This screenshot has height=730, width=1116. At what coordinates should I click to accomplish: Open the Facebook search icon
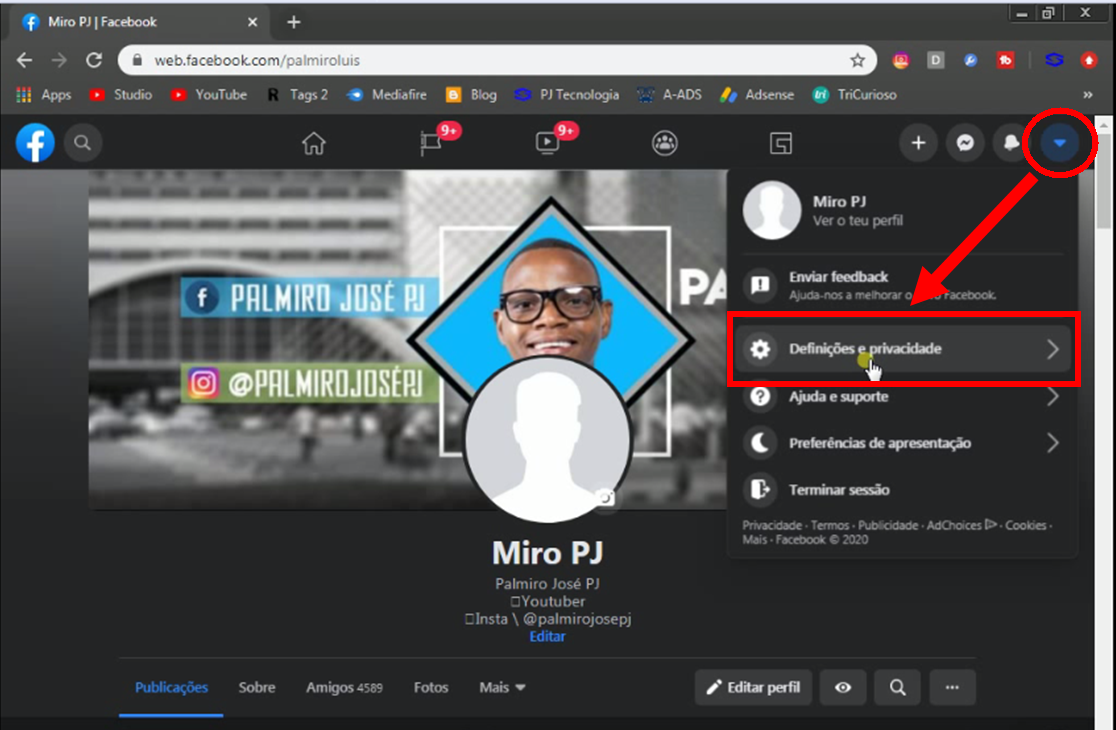click(x=83, y=144)
